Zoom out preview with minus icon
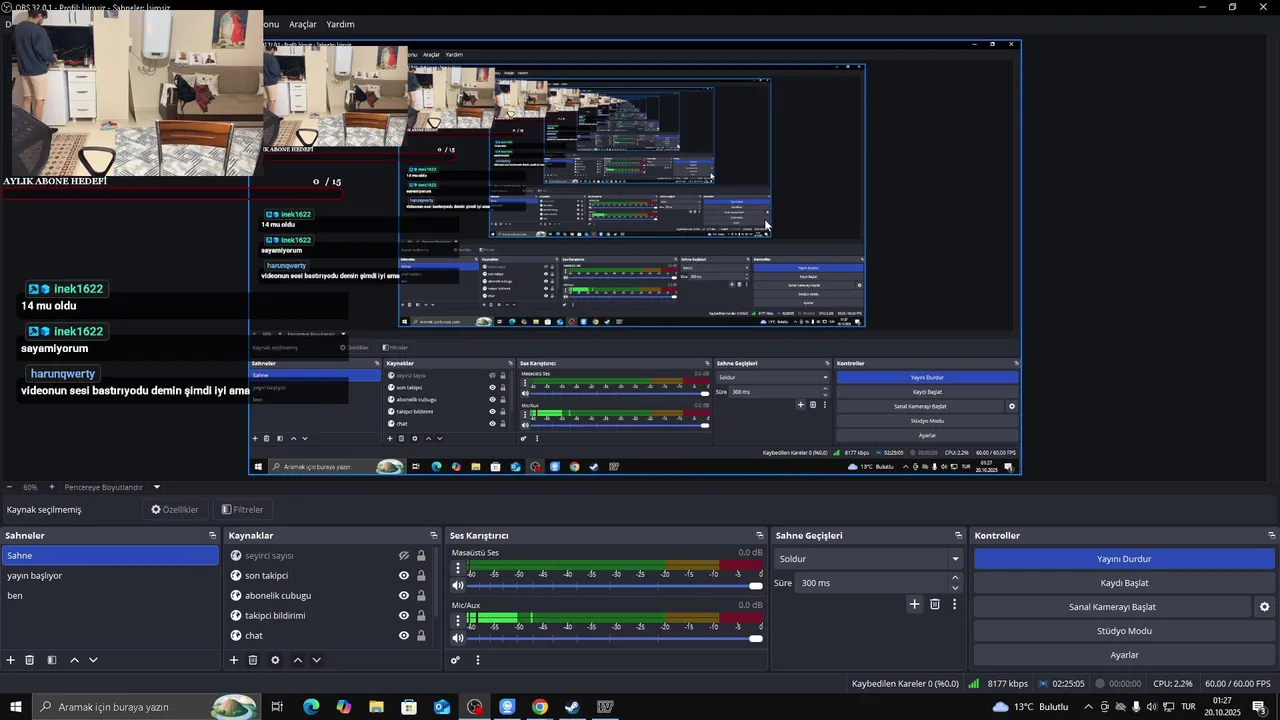 point(8,487)
